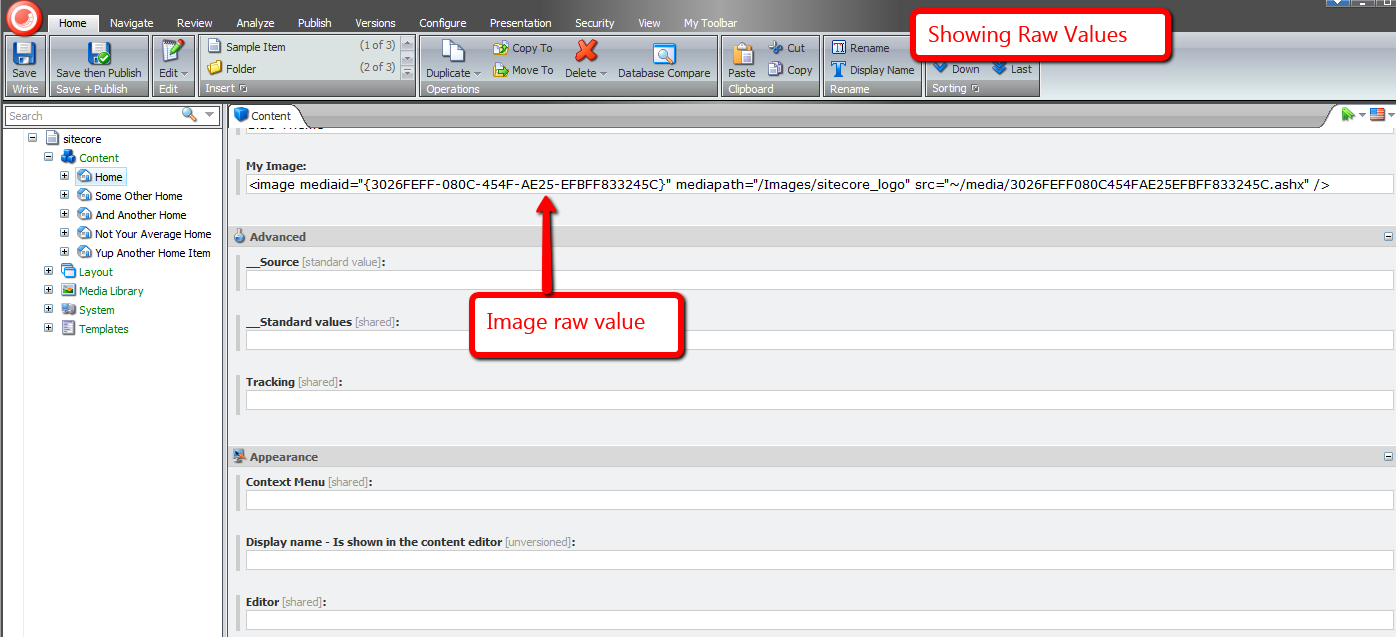Collapse the Content tree node
The height and width of the screenshot is (637, 1396).
click(49, 157)
